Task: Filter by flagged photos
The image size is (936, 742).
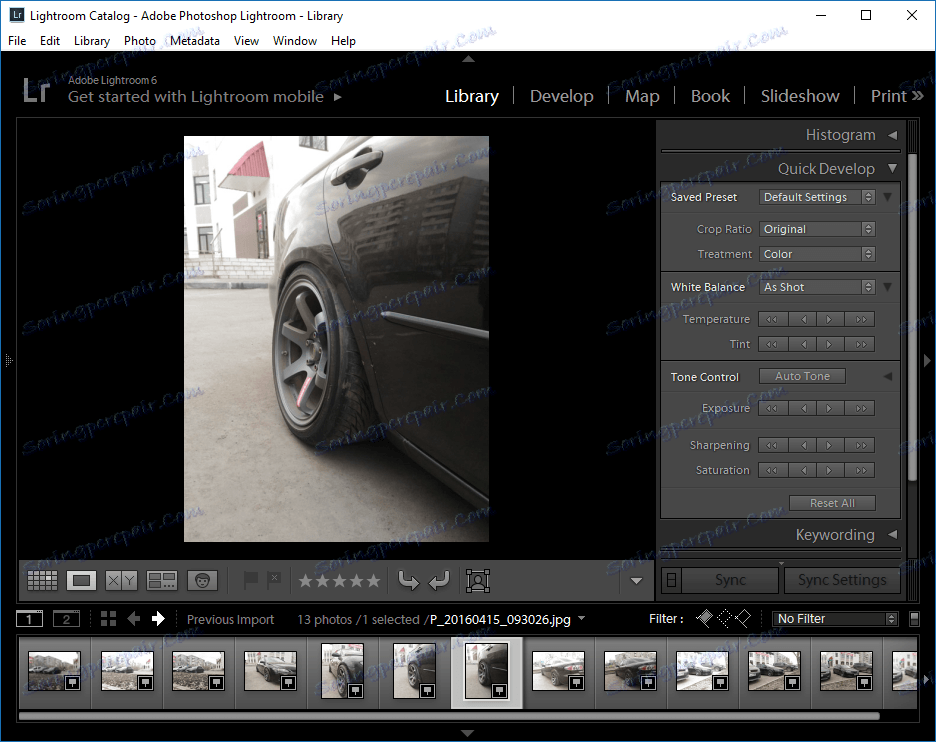Action: point(704,618)
